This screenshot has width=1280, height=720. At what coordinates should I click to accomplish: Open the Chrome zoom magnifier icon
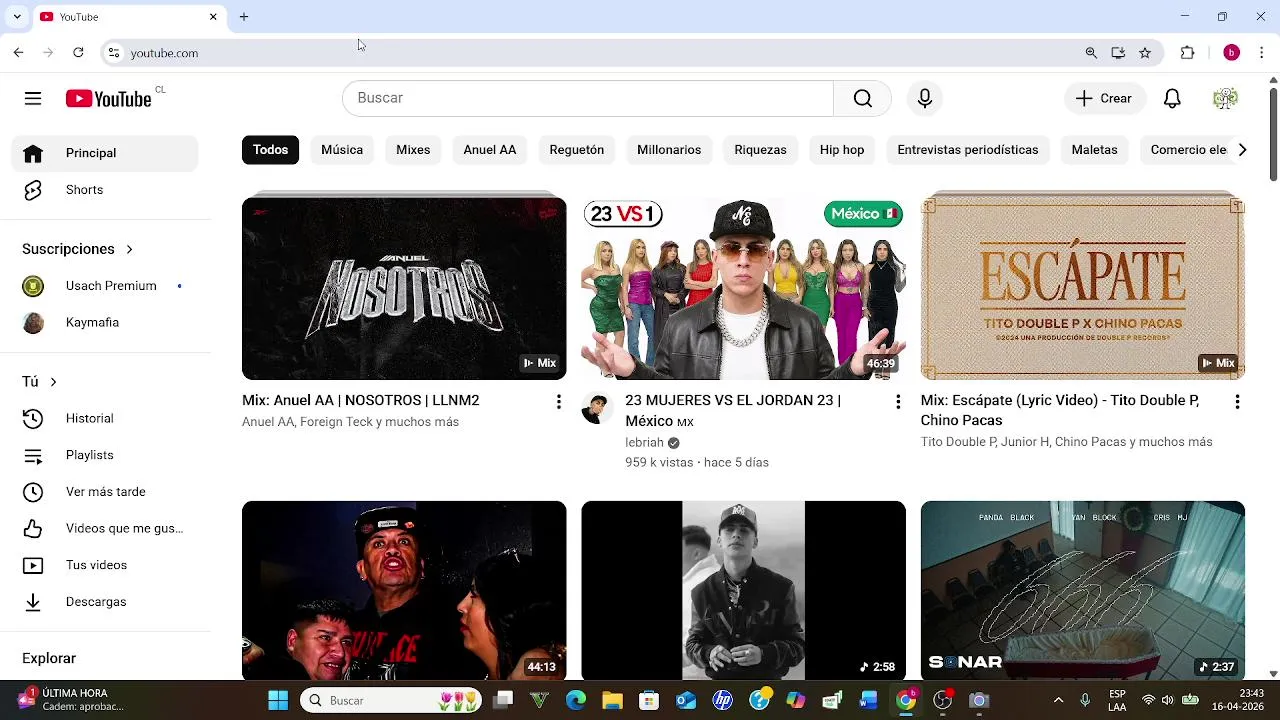(1091, 53)
